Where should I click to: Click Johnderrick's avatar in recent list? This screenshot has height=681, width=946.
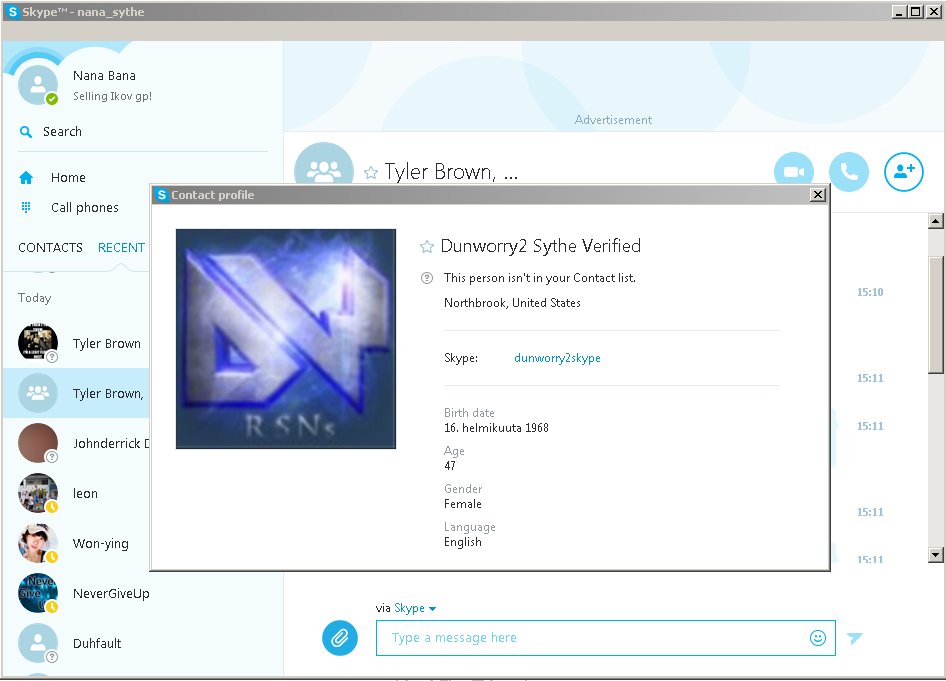38,443
